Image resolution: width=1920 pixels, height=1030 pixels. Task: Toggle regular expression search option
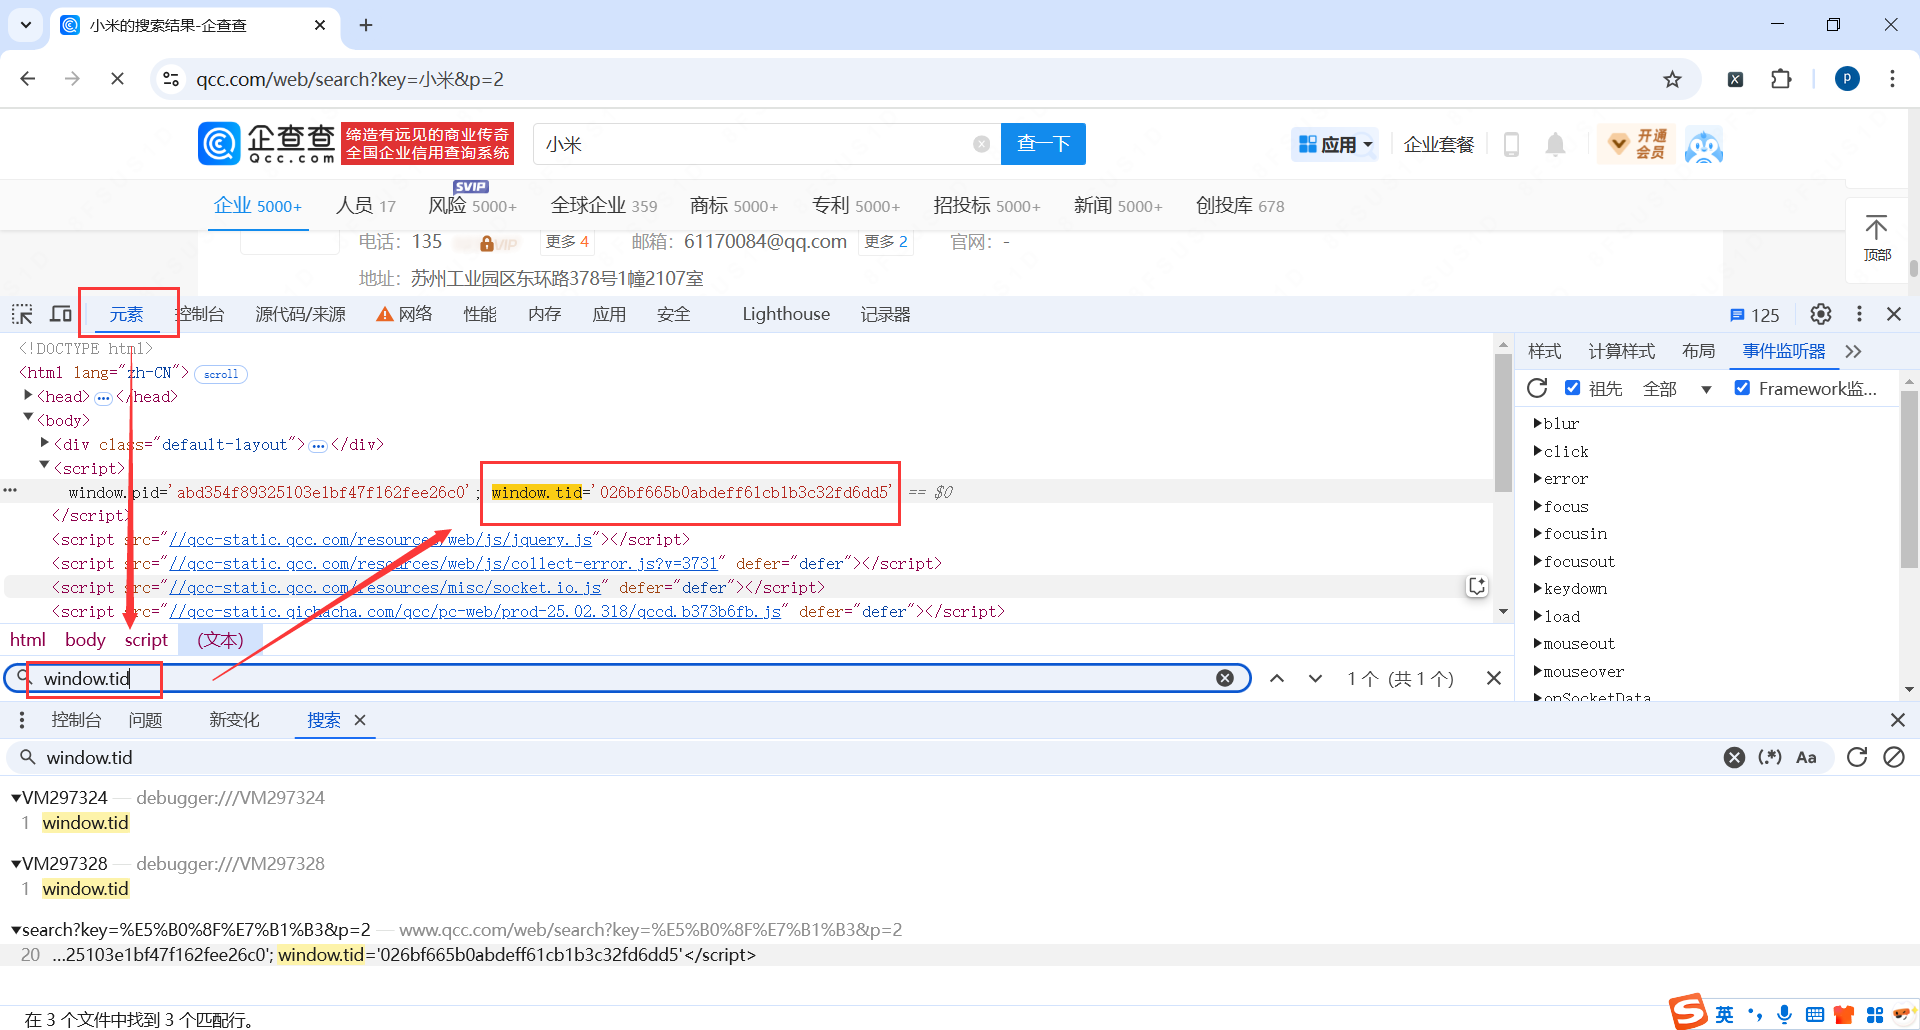pos(1770,757)
